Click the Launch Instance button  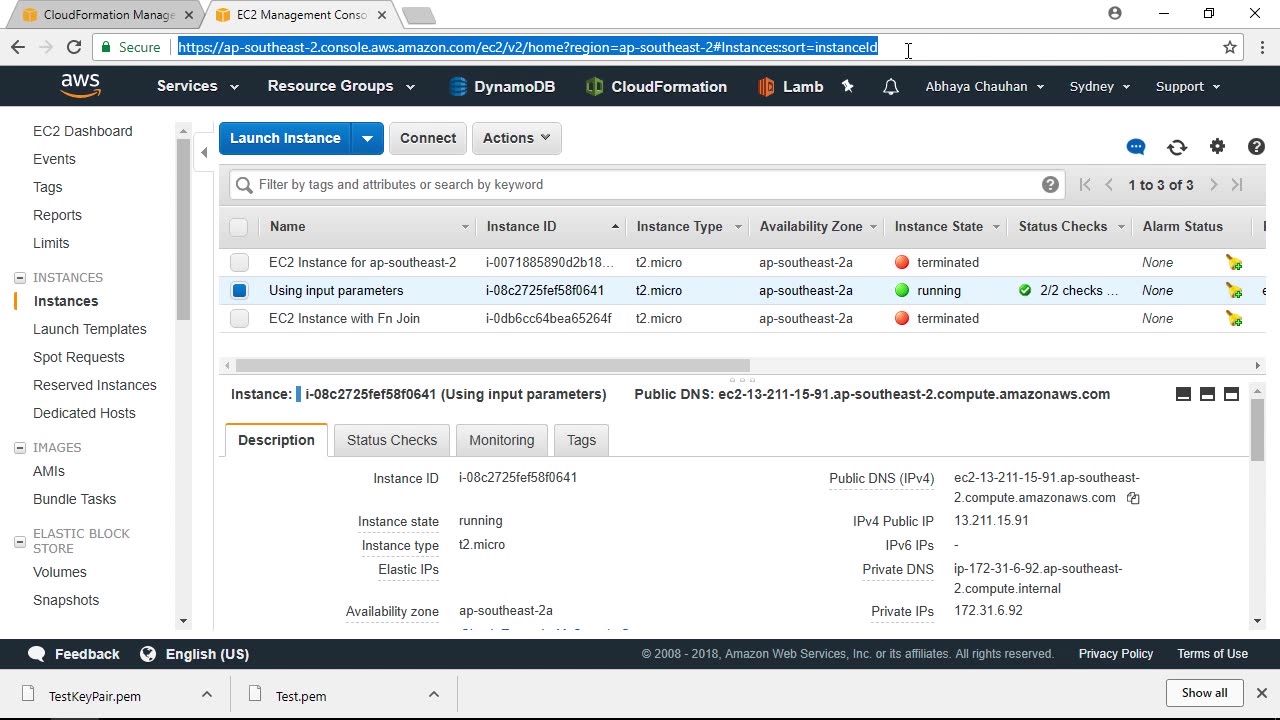285,138
